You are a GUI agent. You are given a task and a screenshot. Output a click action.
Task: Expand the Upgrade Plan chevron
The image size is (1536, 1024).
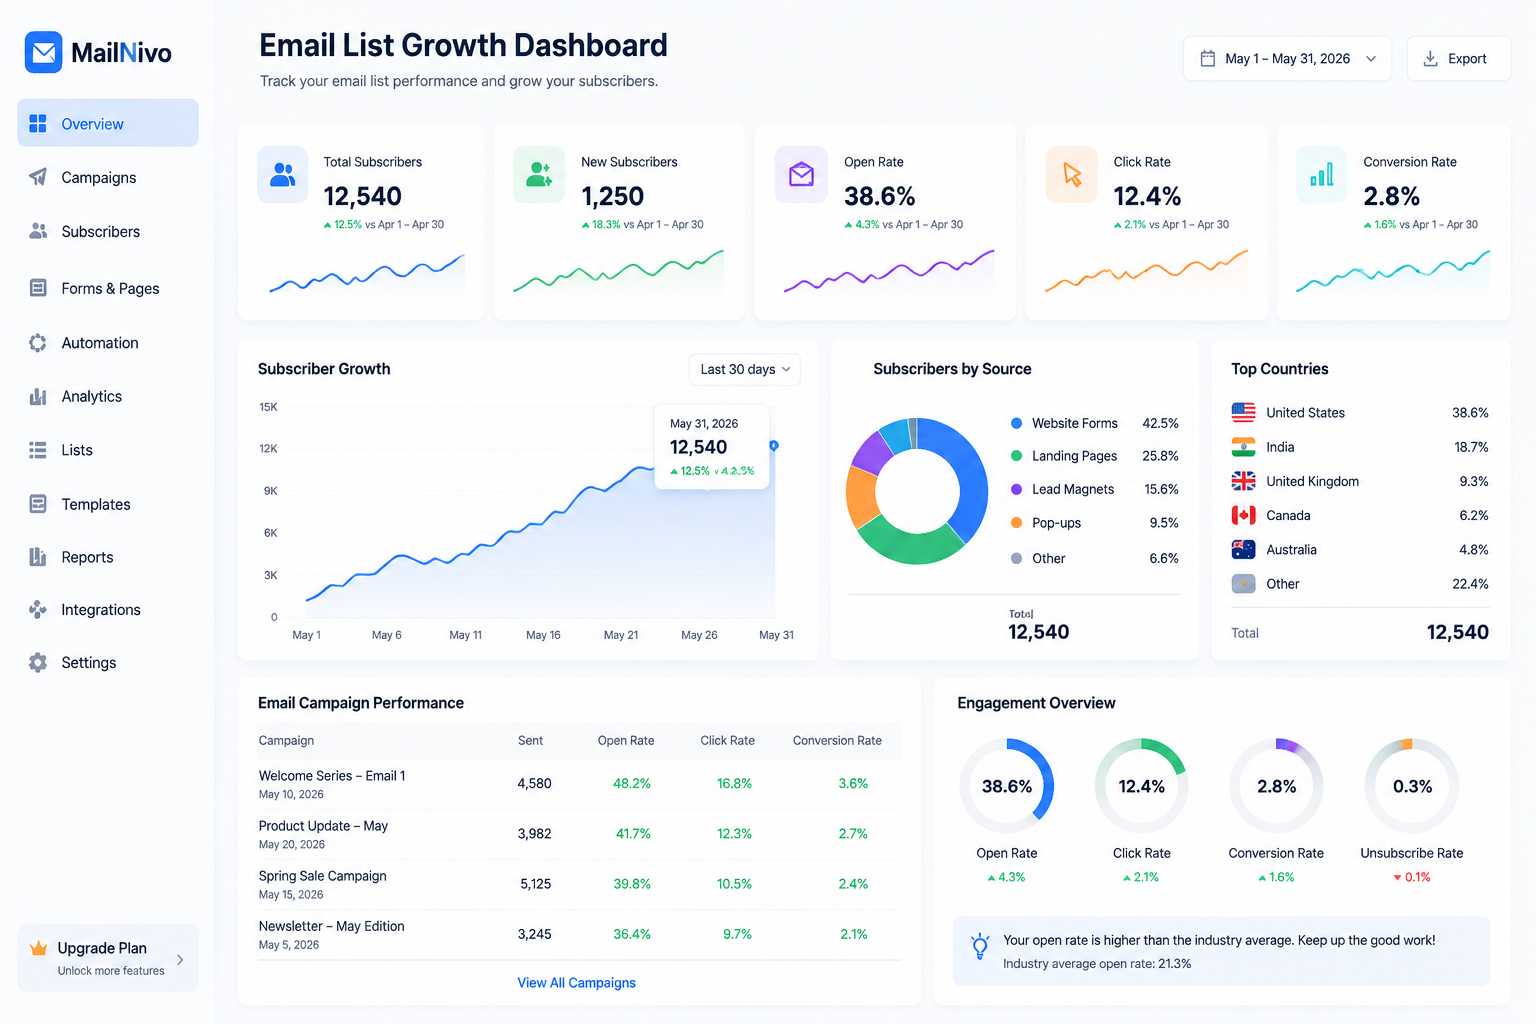pos(180,959)
